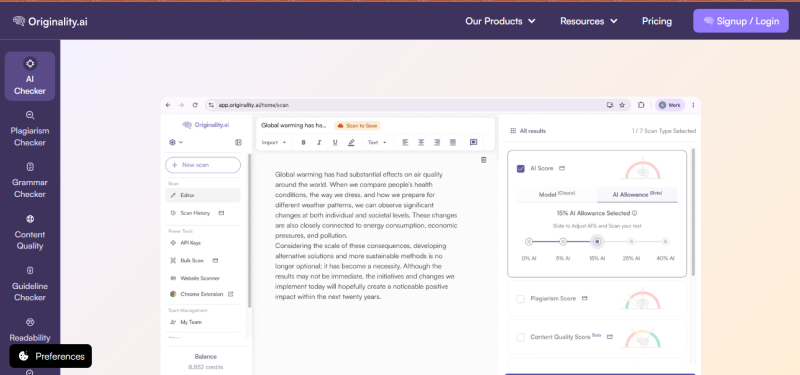Open the Grammar Checker sidebar tool

(x=30, y=180)
